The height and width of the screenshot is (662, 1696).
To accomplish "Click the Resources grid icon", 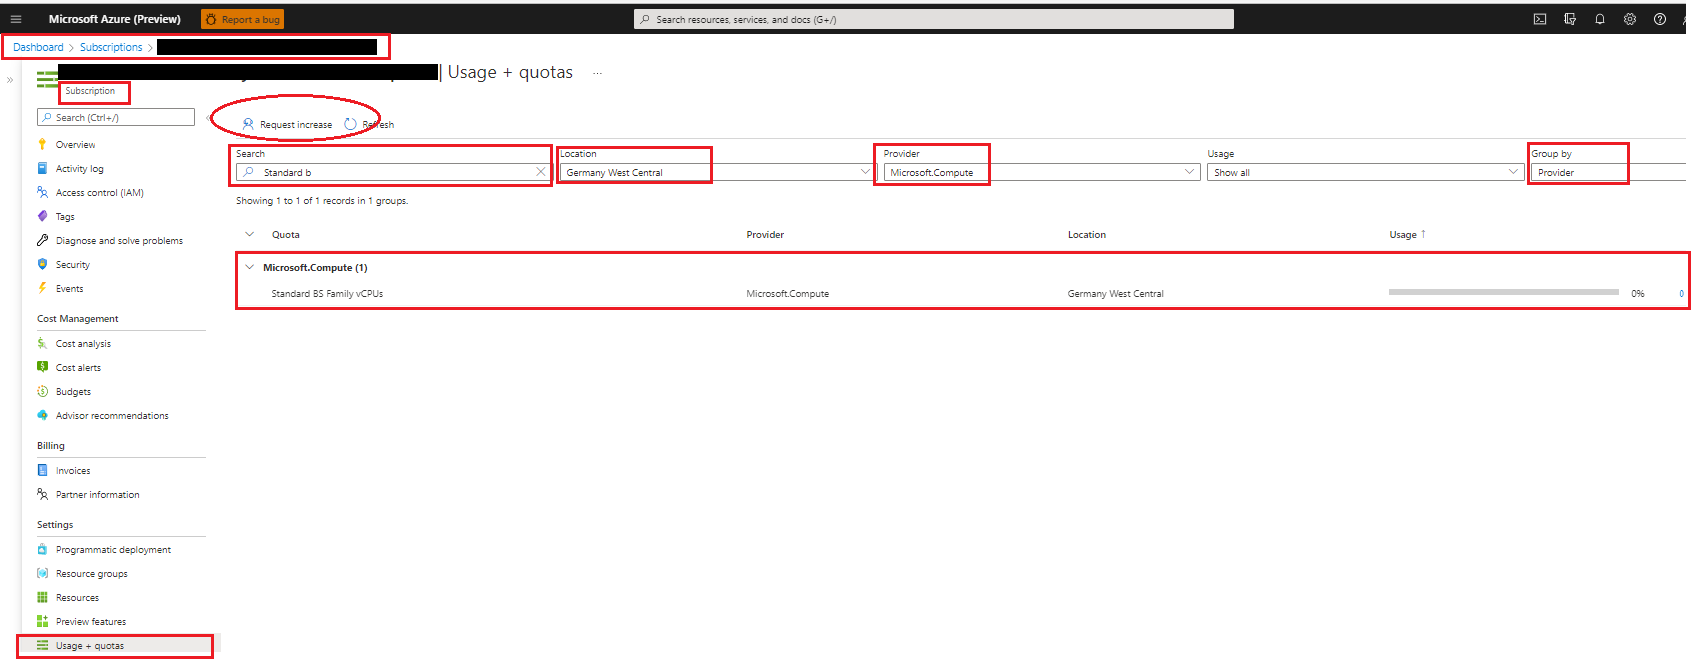I will (x=42, y=597).
